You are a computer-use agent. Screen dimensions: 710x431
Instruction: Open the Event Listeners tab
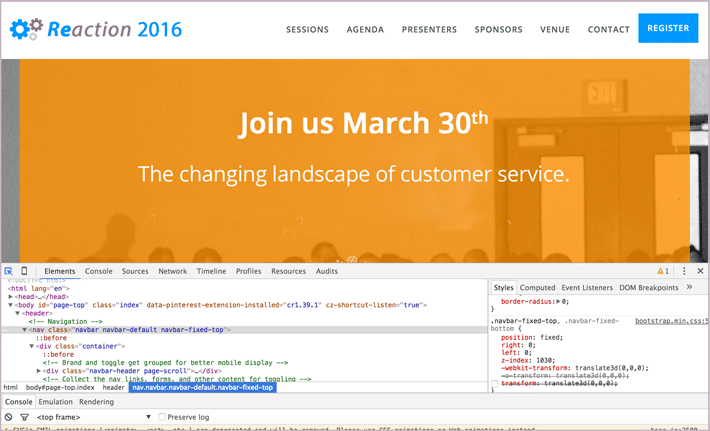587,287
